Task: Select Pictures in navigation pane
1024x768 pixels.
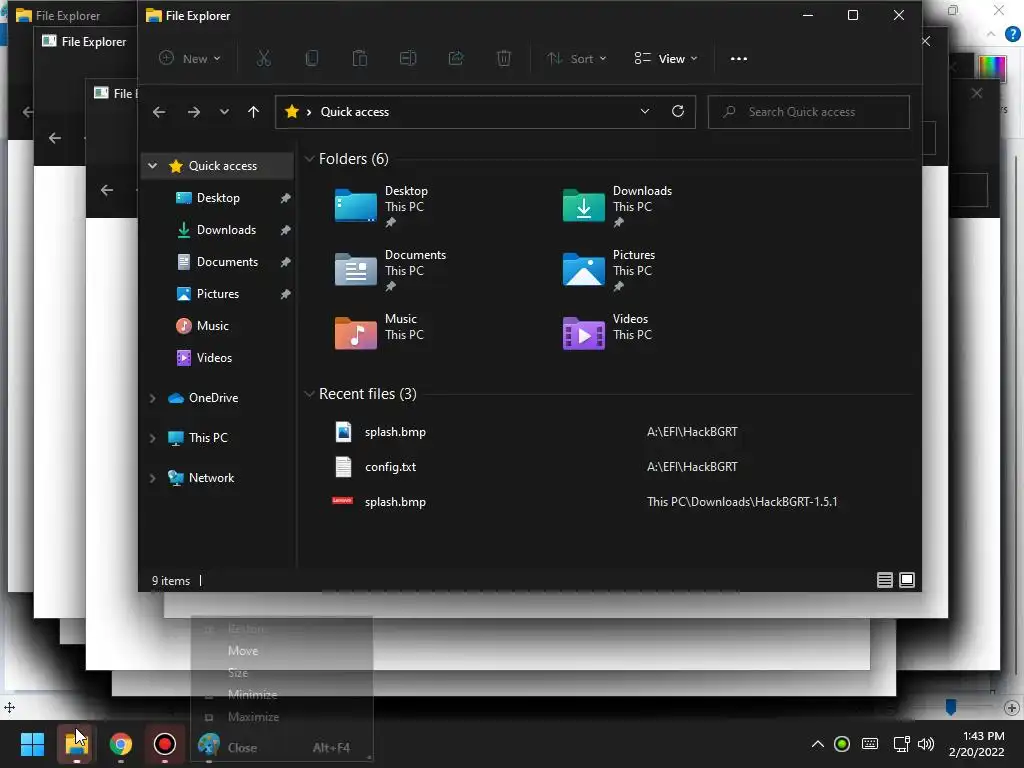Action: pos(217,294)
